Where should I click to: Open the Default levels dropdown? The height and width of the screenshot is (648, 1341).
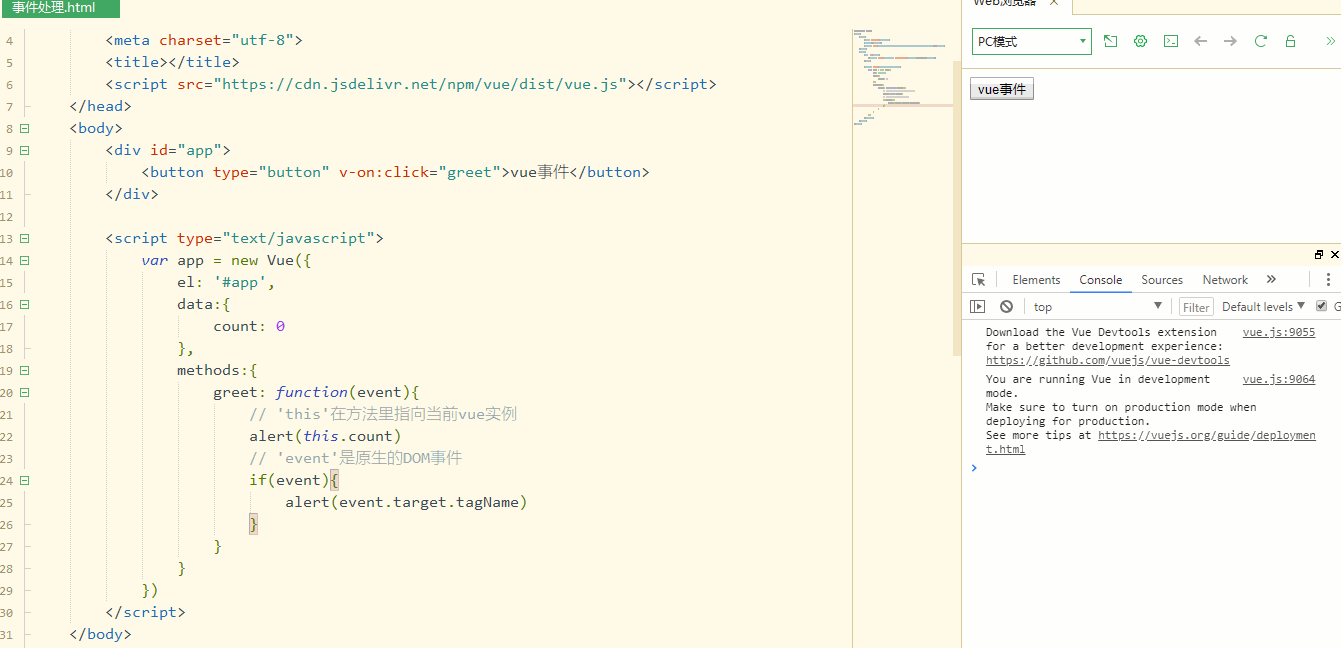(x=1264, y=307)
